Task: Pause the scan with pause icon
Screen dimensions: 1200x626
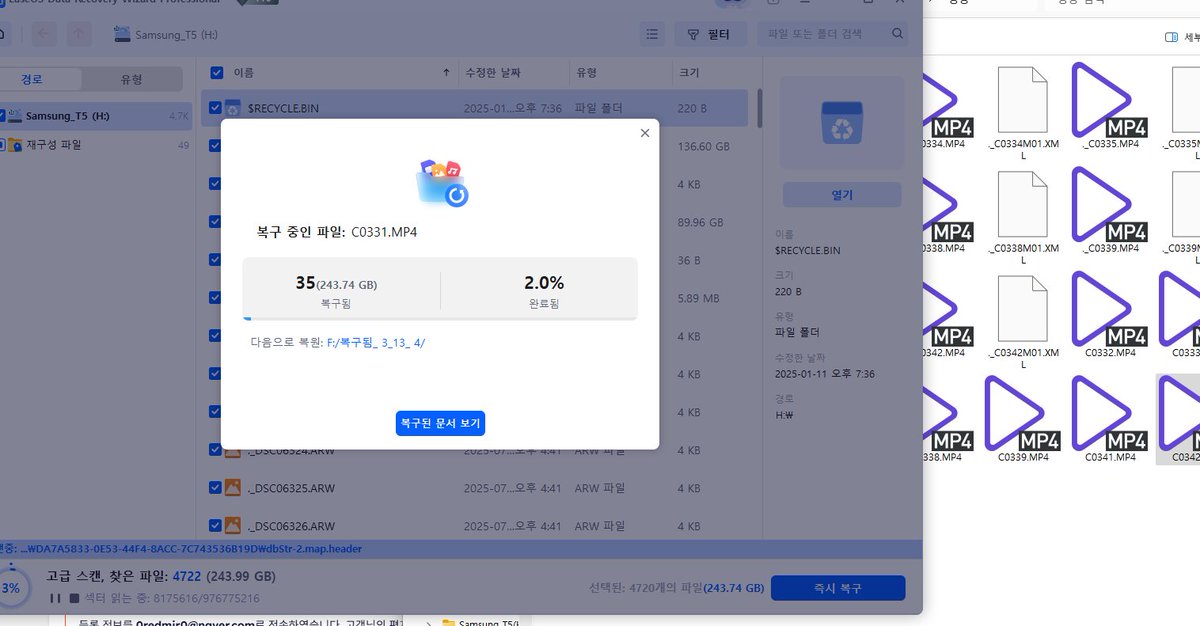Action: [56, 598]
